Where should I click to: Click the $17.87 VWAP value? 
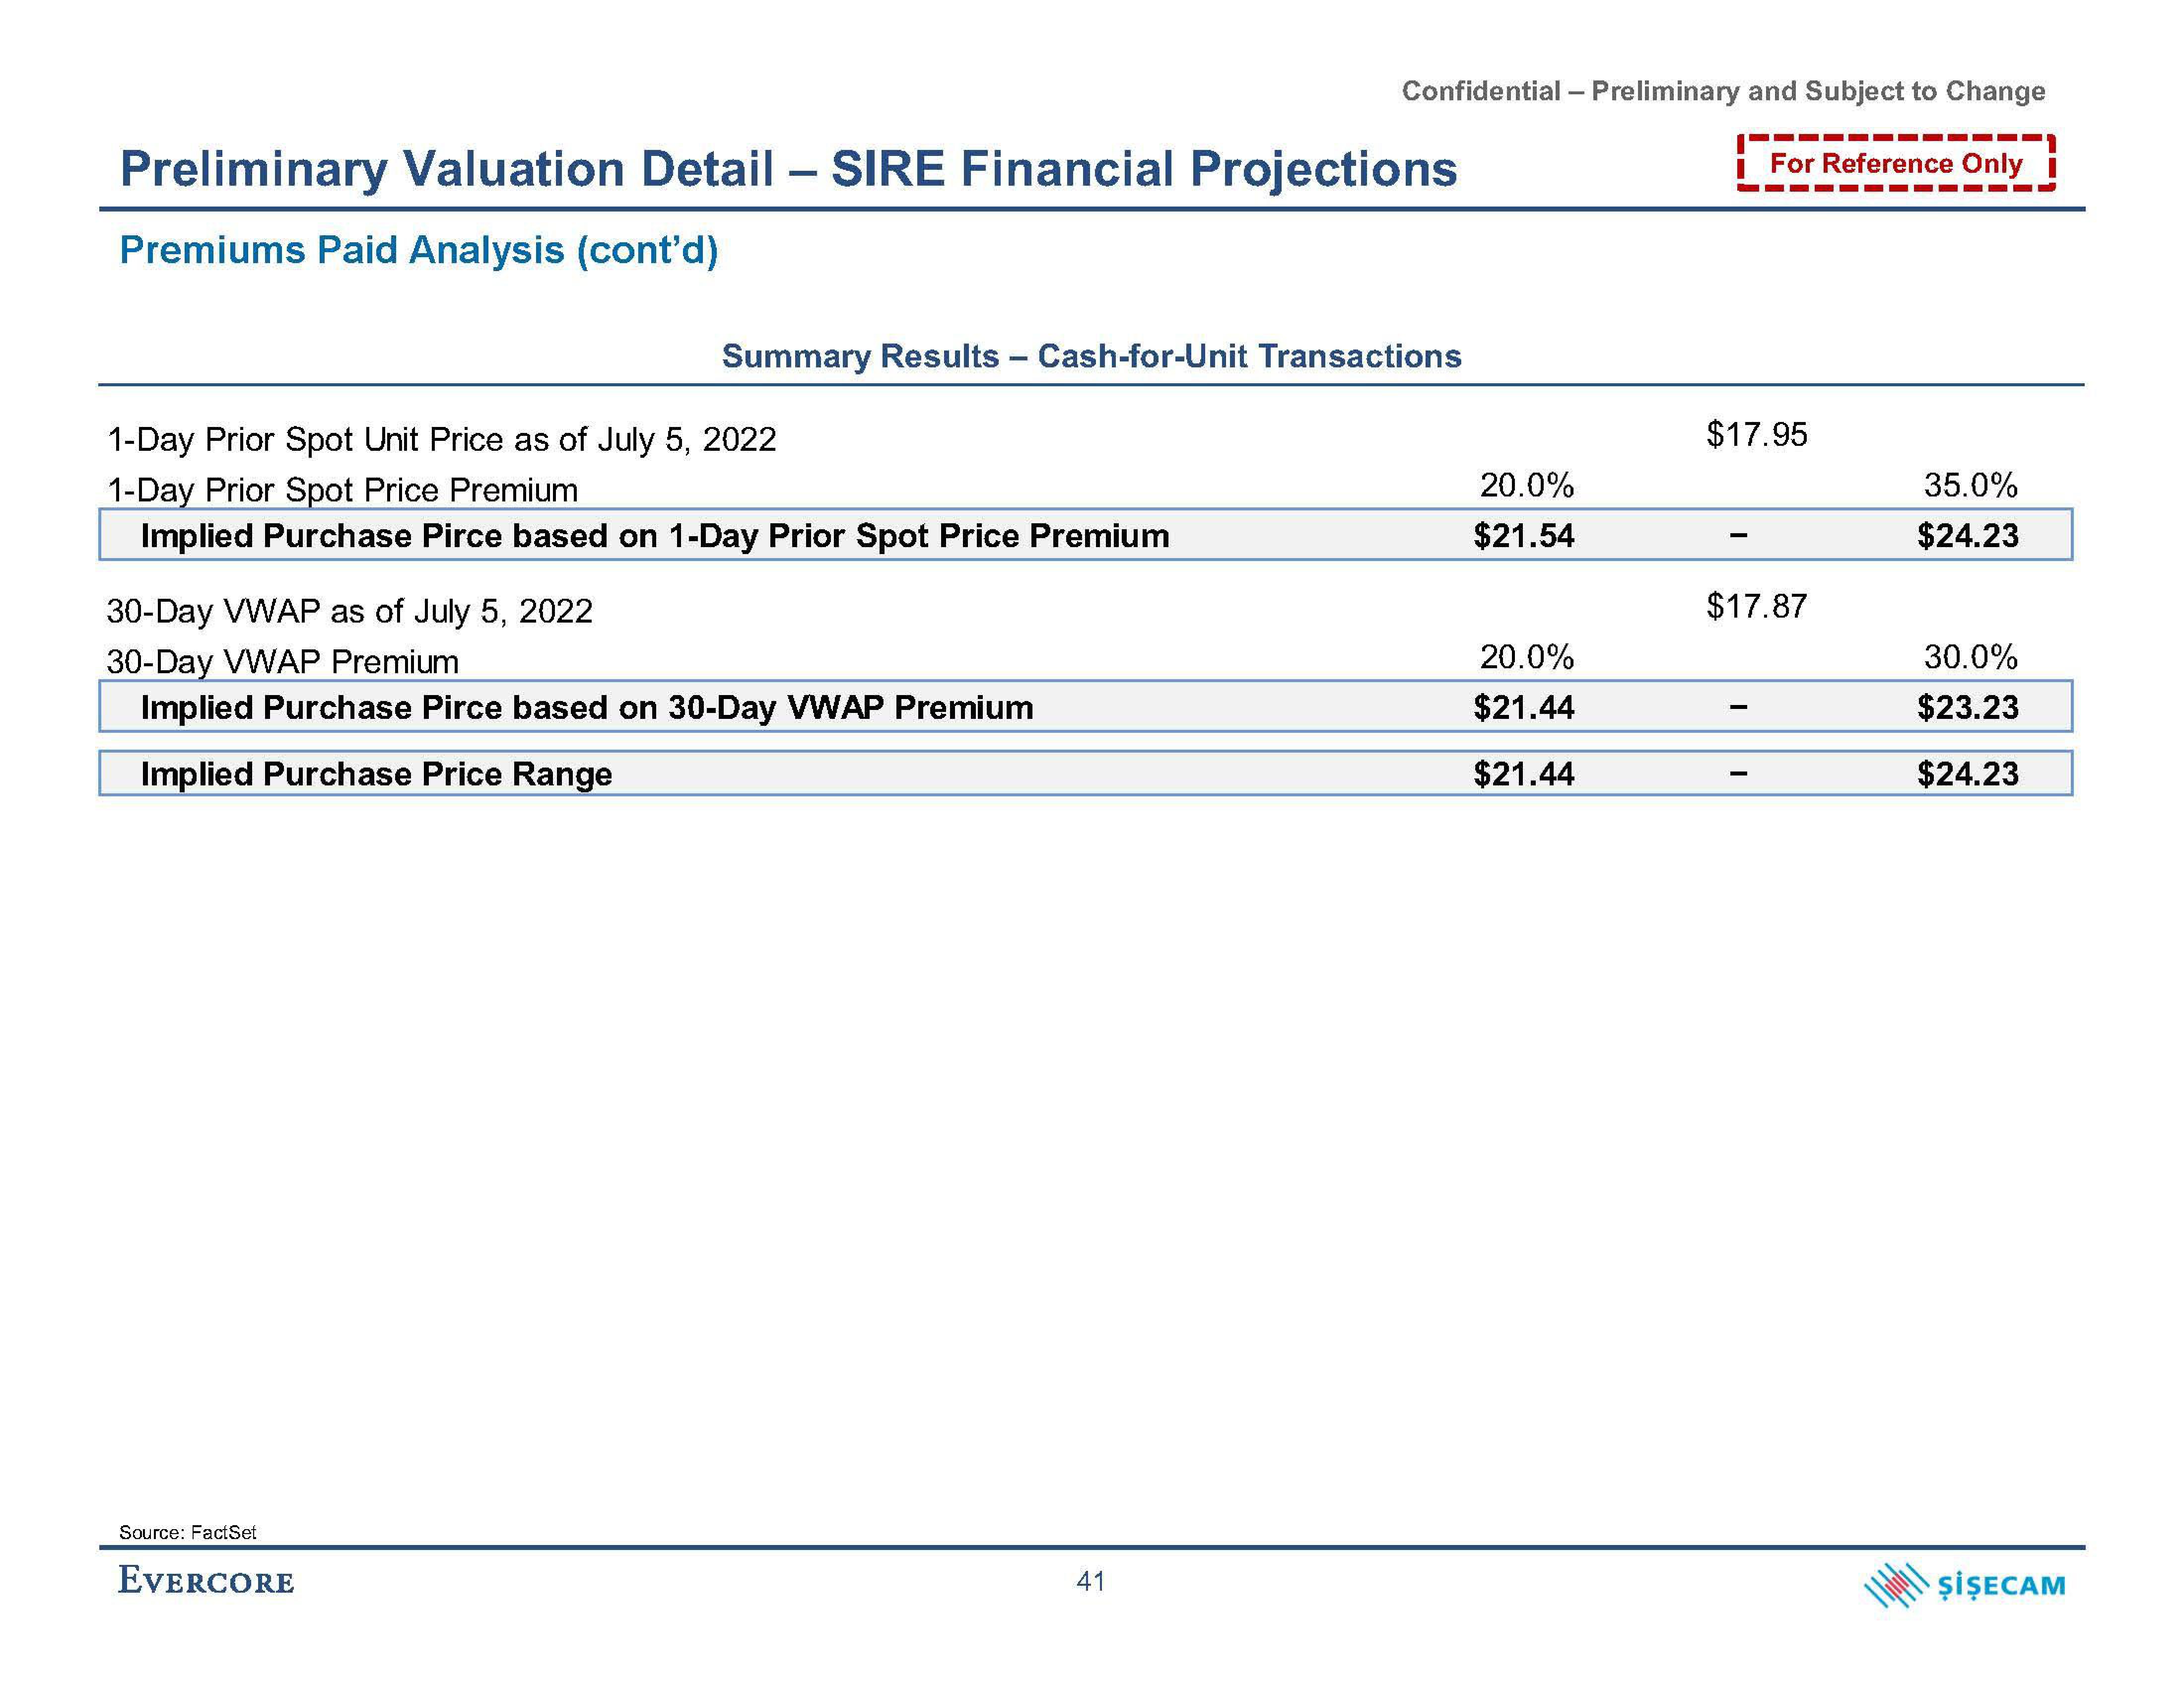tap(1757, 606)
